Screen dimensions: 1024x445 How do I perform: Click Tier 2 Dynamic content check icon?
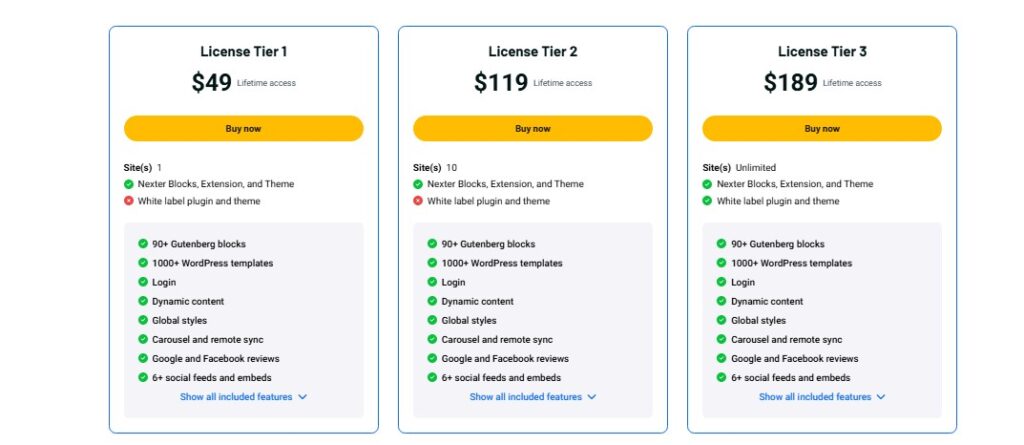pos(432,301)
